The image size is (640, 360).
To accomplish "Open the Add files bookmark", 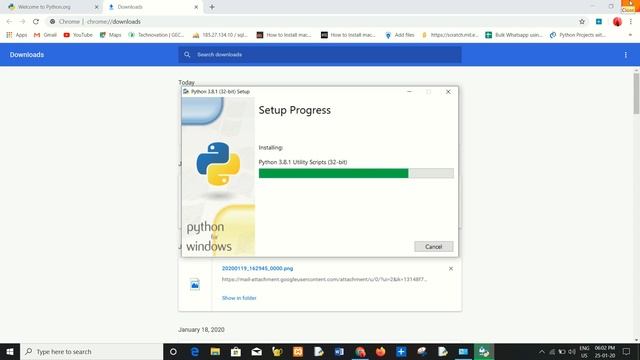I will 400,35.
